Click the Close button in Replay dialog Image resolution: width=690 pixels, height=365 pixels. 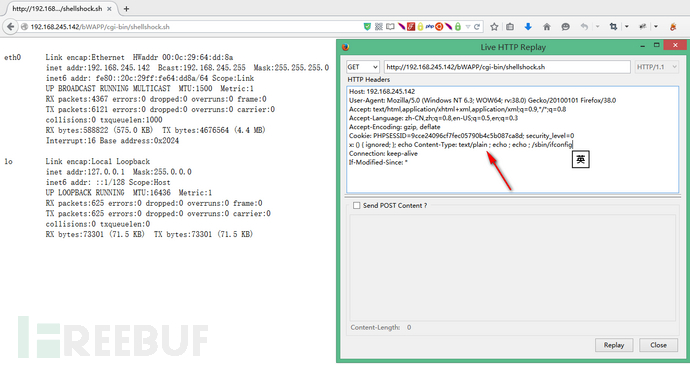tap(658, 345)
